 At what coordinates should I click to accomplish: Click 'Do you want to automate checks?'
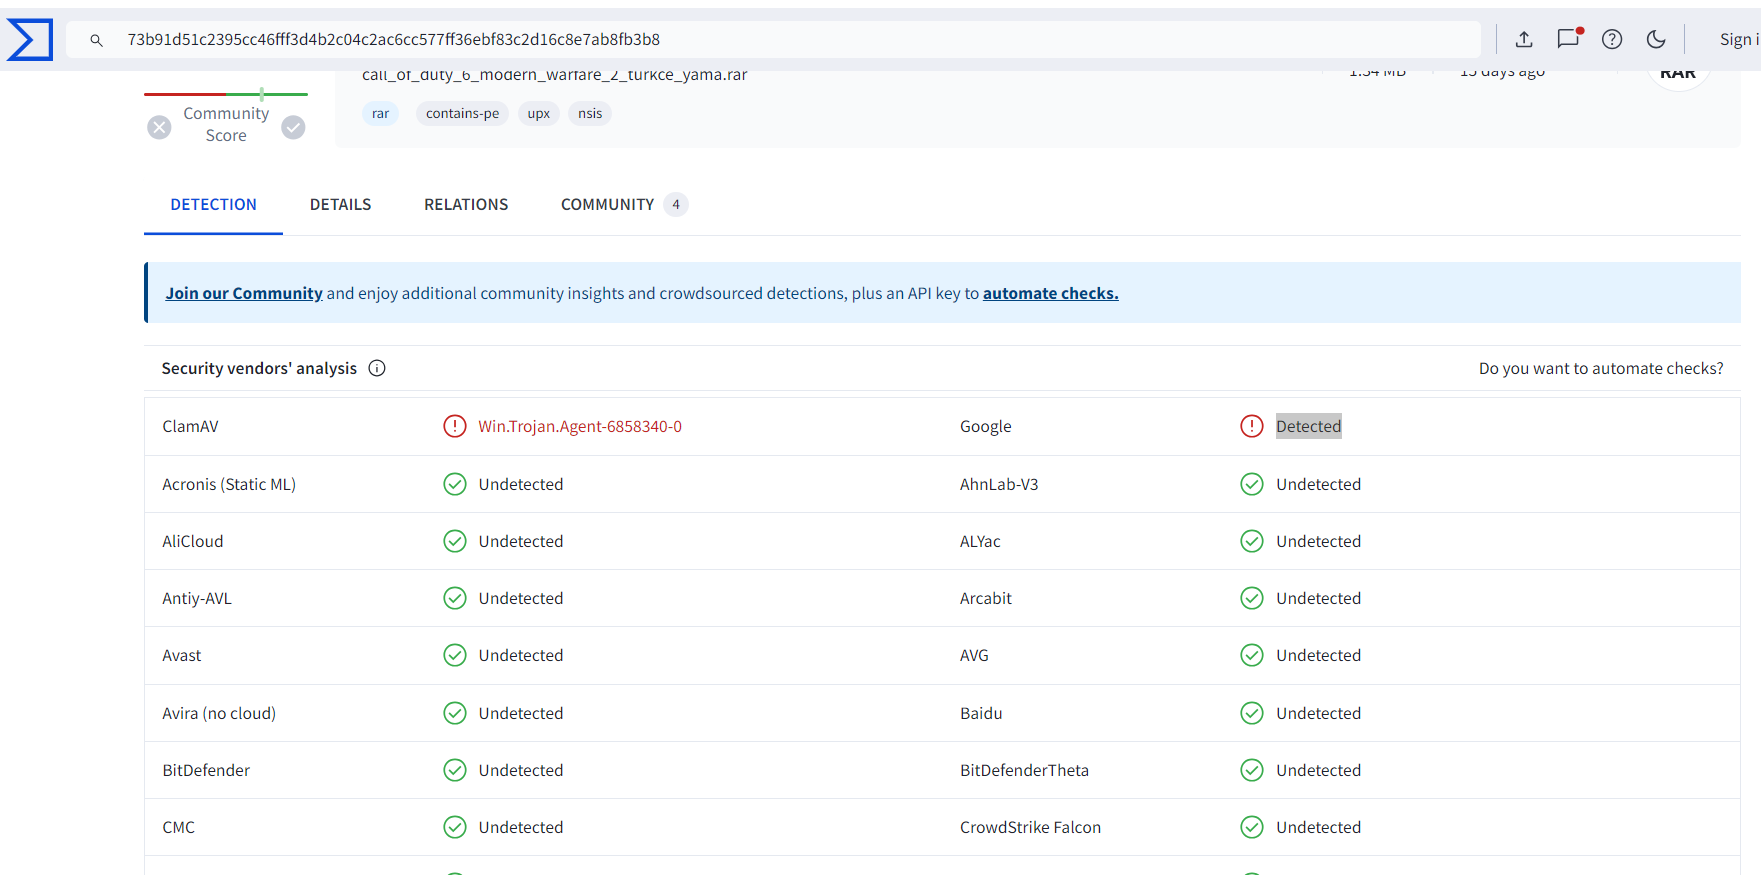pos(1600,368)
